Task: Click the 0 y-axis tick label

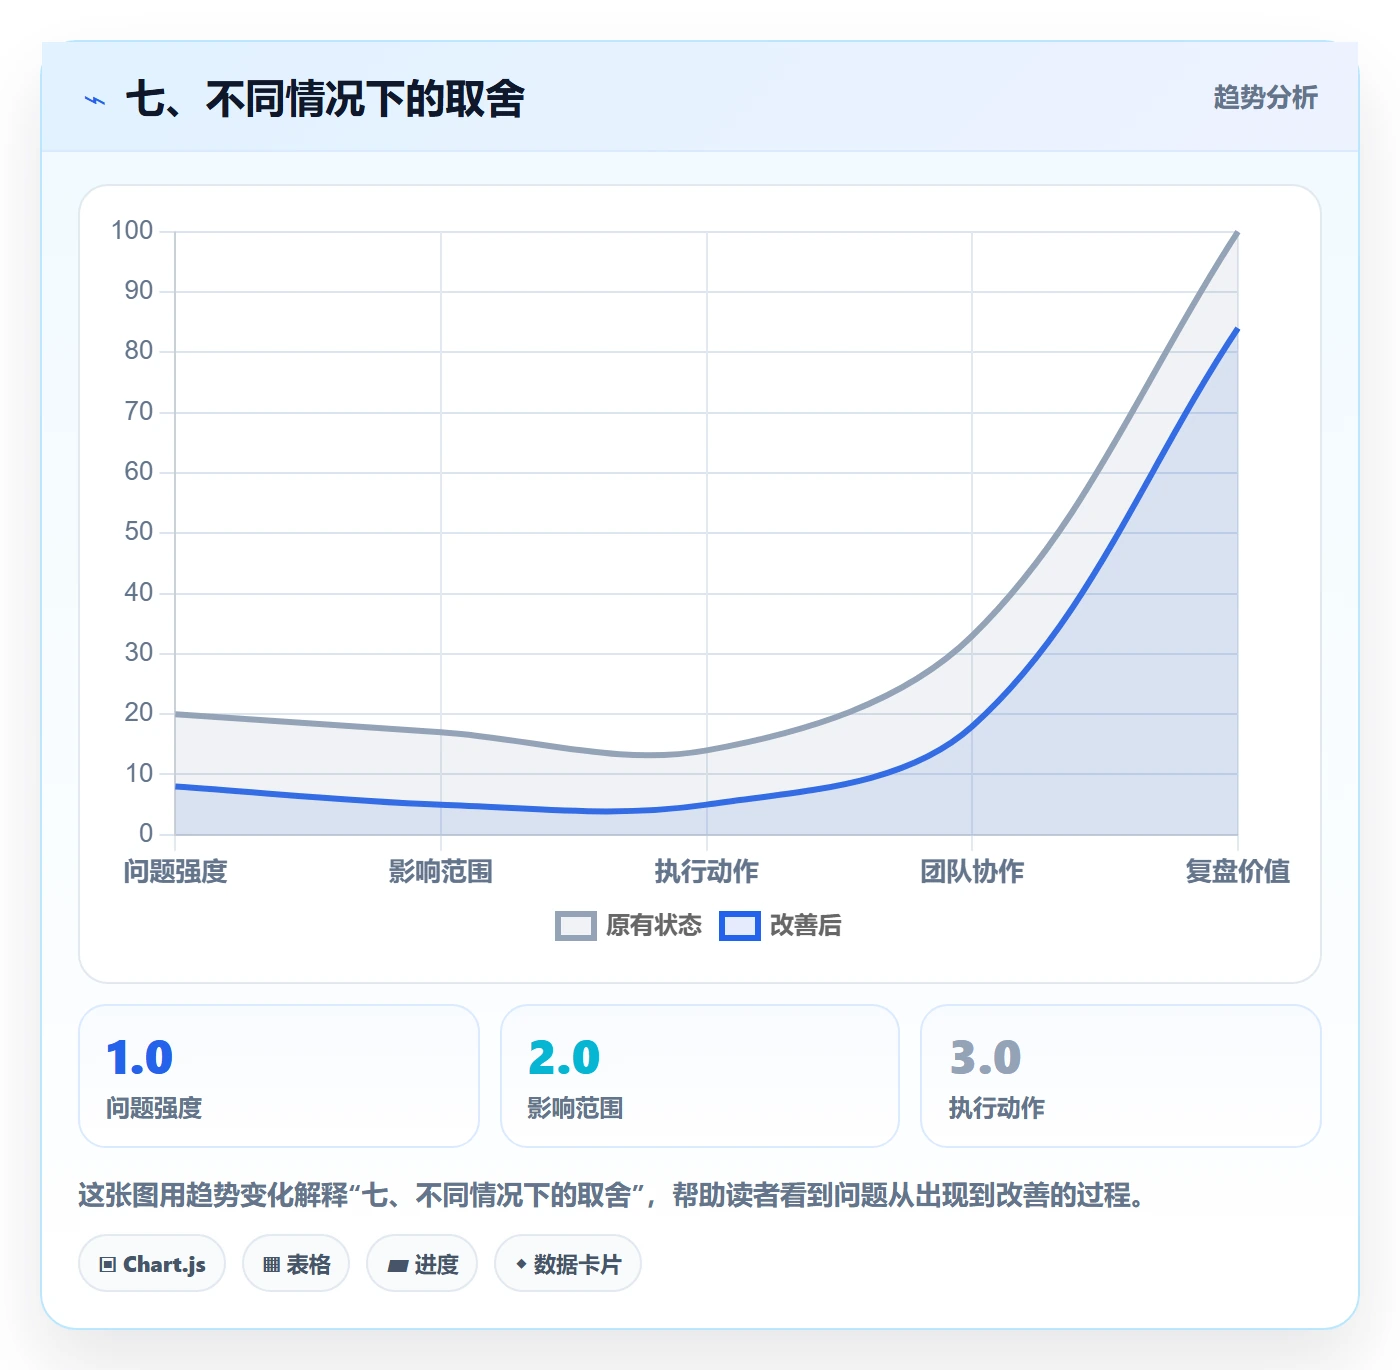Action: pos(146,833)
